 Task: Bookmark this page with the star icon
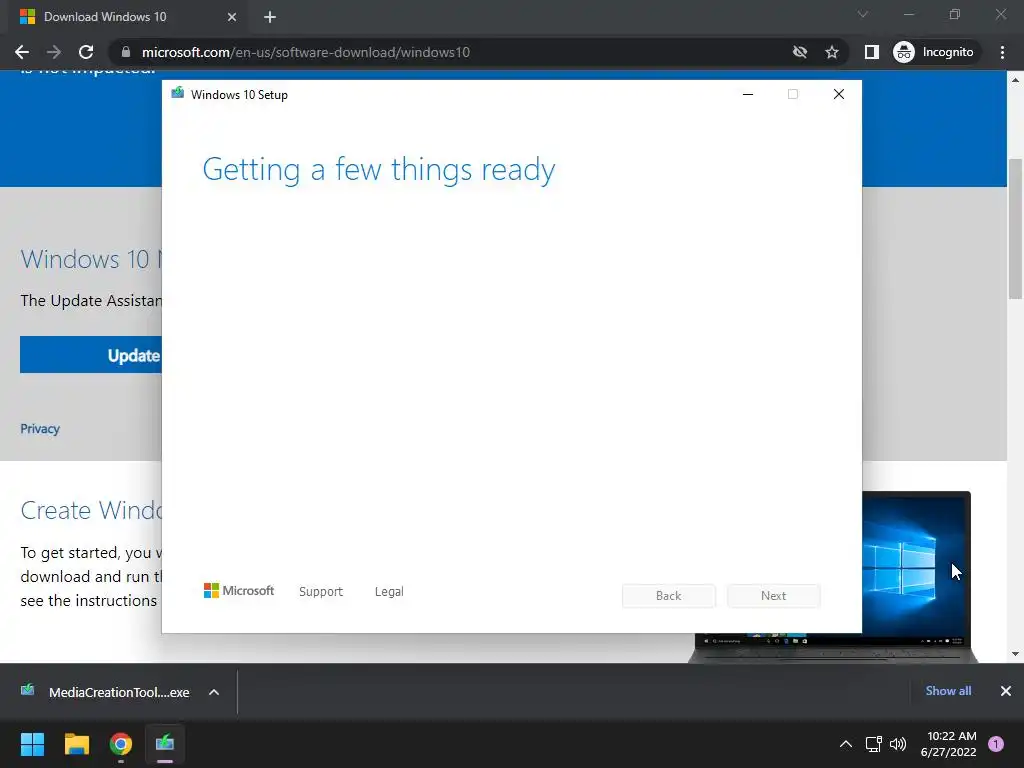click(831, 52)
